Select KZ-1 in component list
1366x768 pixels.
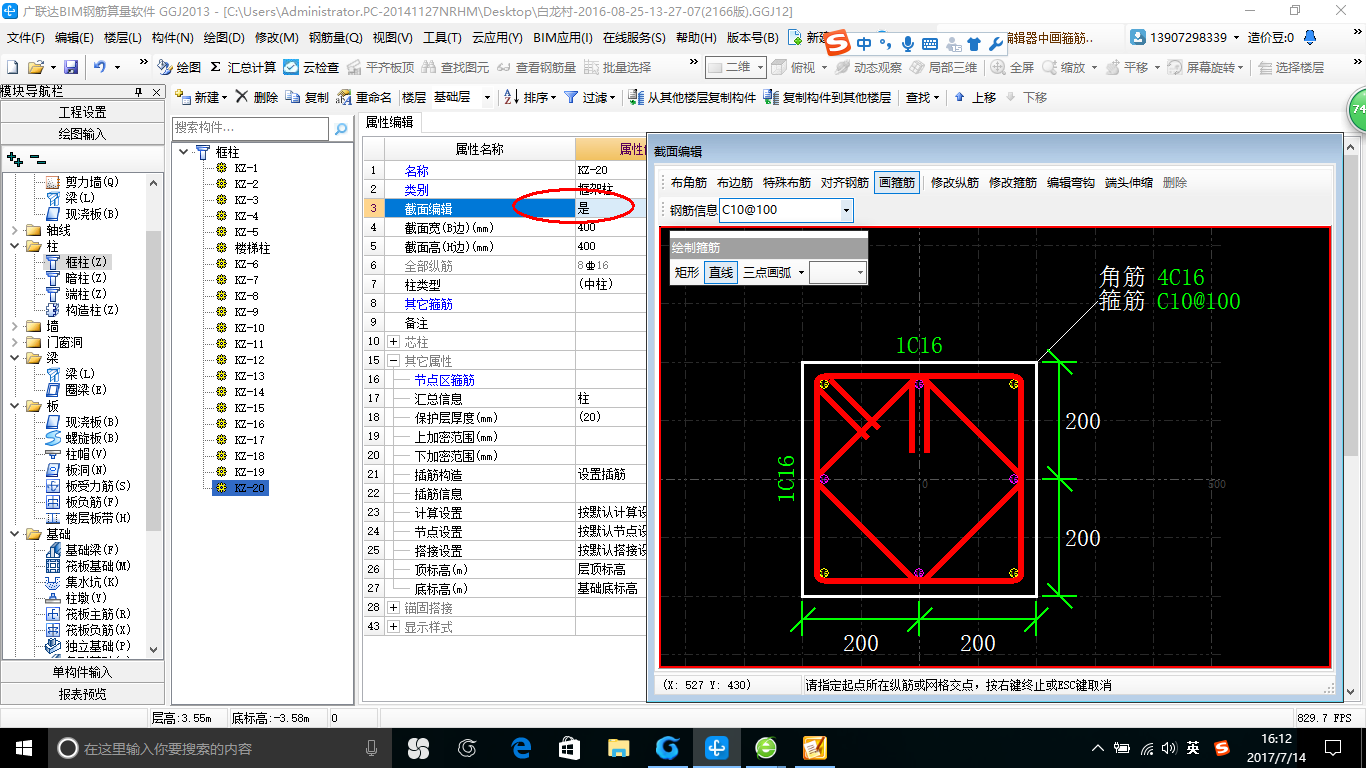click(246, 168)
